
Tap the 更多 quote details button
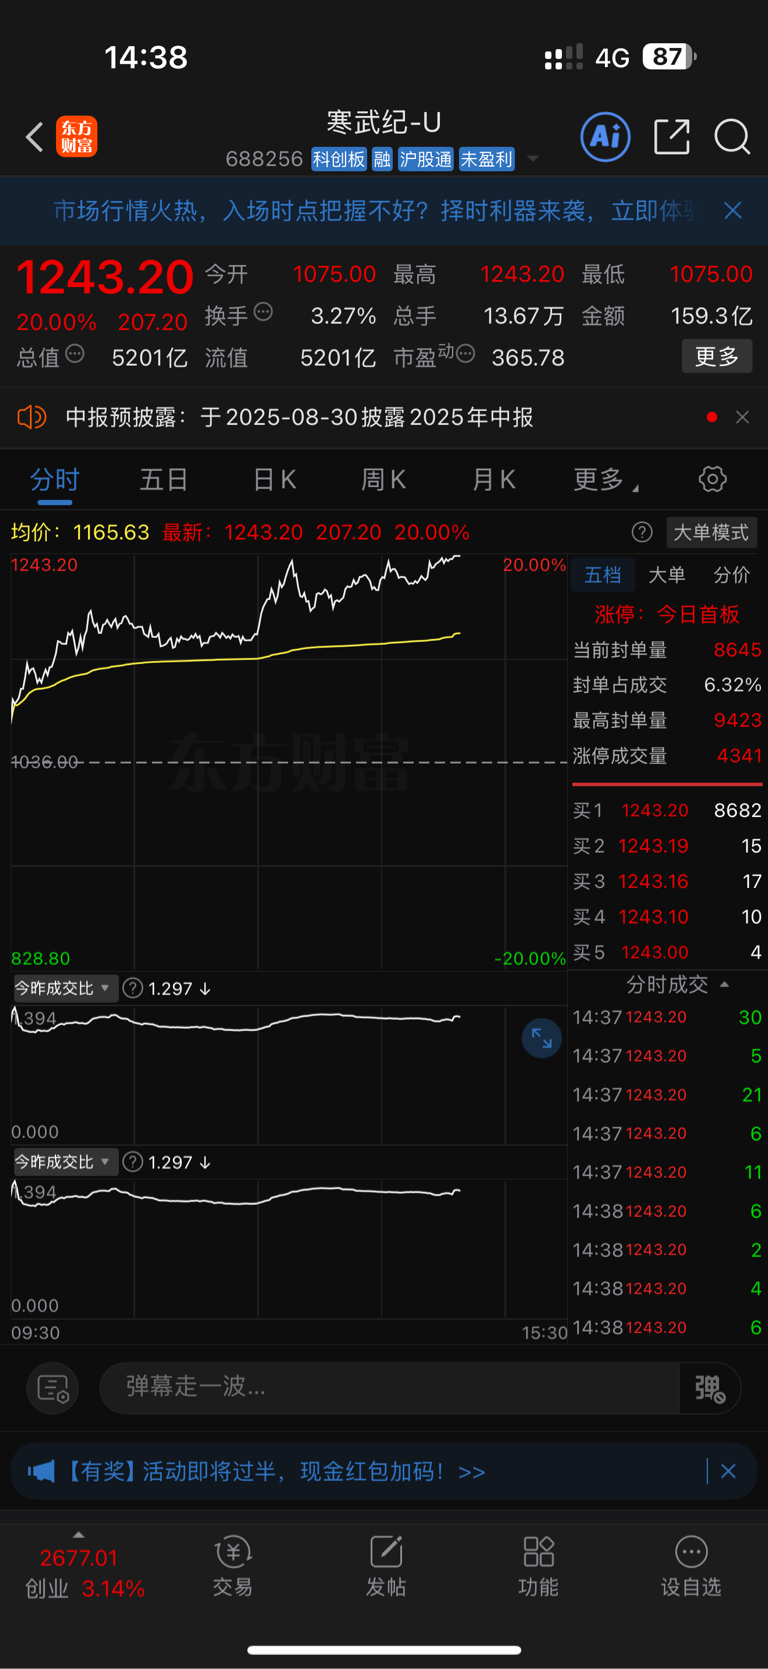[717, 356]
